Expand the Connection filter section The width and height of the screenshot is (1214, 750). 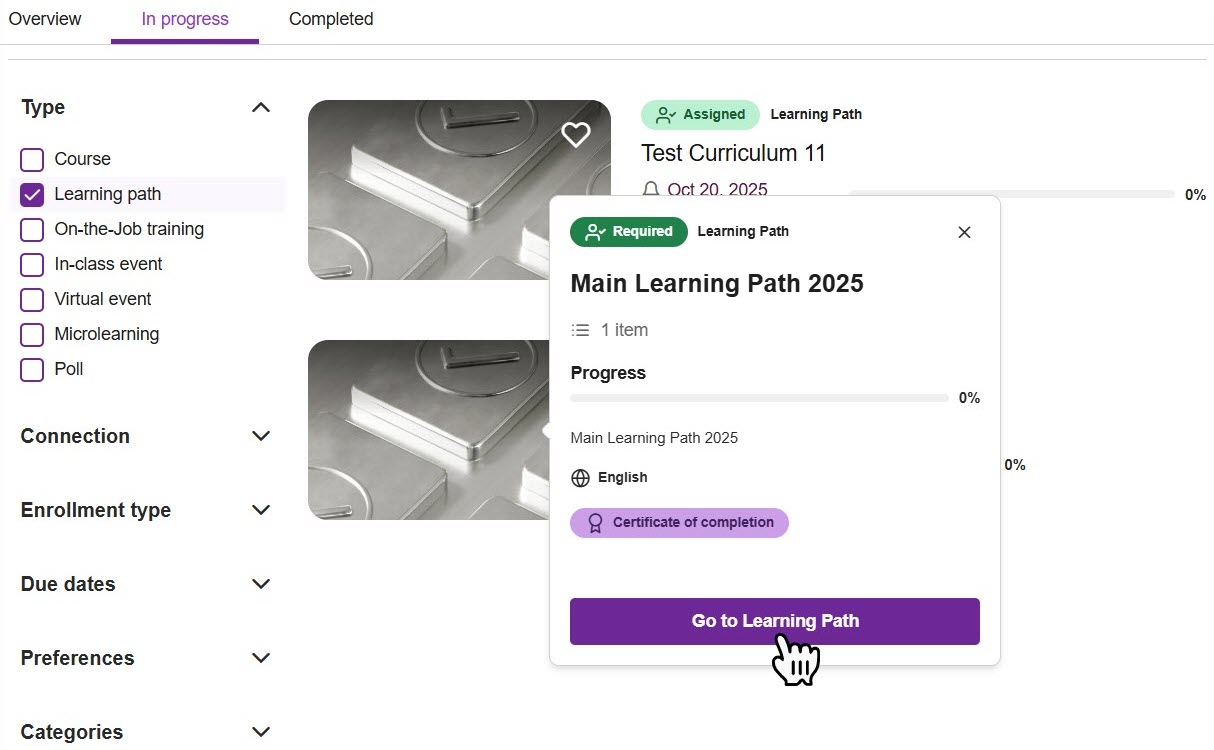(261, 436)
